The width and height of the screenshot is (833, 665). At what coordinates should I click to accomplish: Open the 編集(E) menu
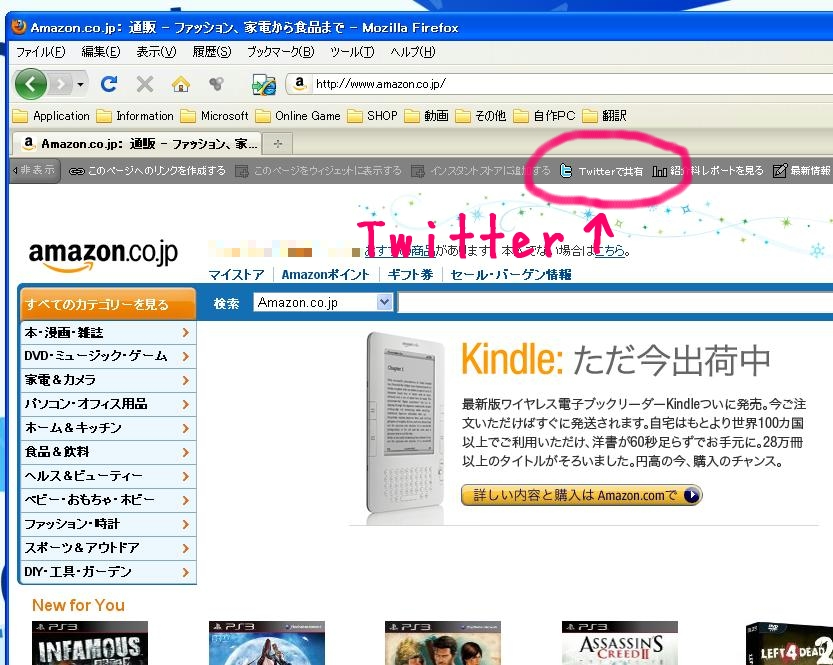coord(100,52)
